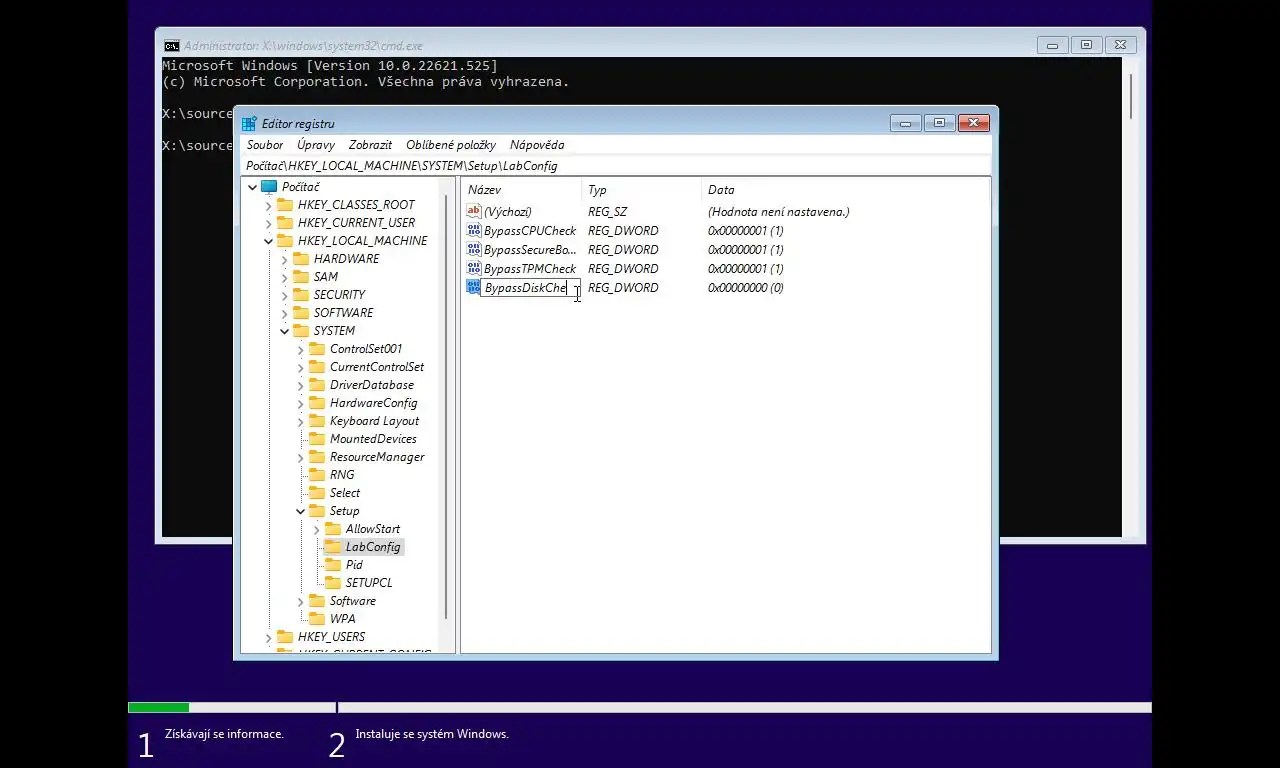Click the cmd.exe window title bar icon
This screenshot has height=768, width=1280.
coord(172,46)
